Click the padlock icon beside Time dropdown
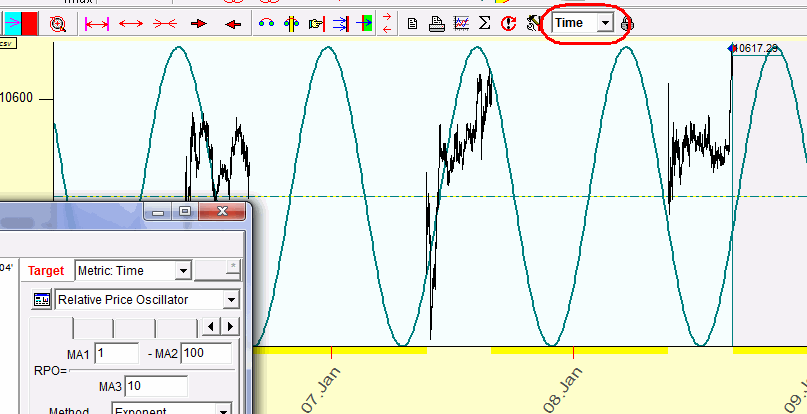The image size is (807, 414). point(626,23)
